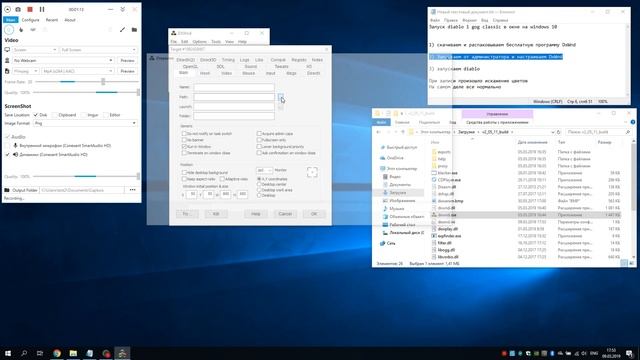This screenshot has width=640, height=360.
Task: Enable the internal microphone audio checkbox
Action: 7,146
